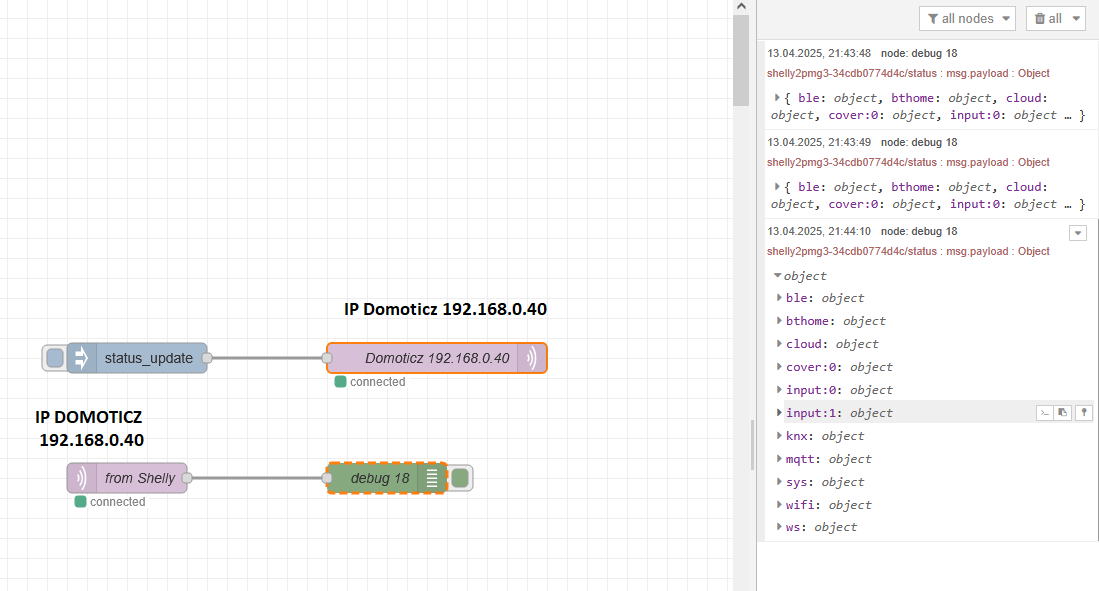
Task: Select the Domoticz 192.168.0.40 MQTT out node
Action: tap(437, 358)
